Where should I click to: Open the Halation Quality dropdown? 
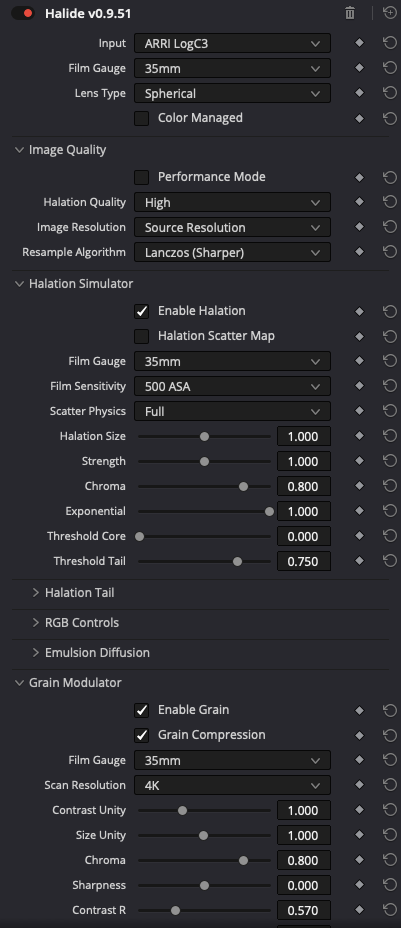pos(232,202)
